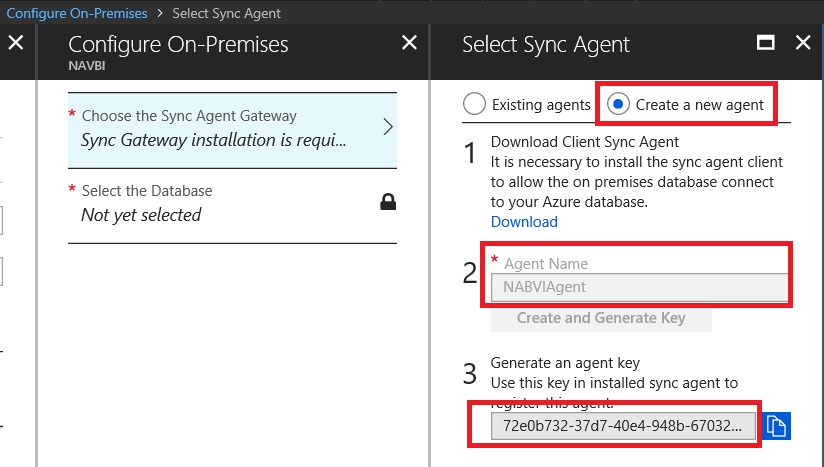
Task: Maximize the Select Sync Agent blade
Action: (x=765, y=43)
